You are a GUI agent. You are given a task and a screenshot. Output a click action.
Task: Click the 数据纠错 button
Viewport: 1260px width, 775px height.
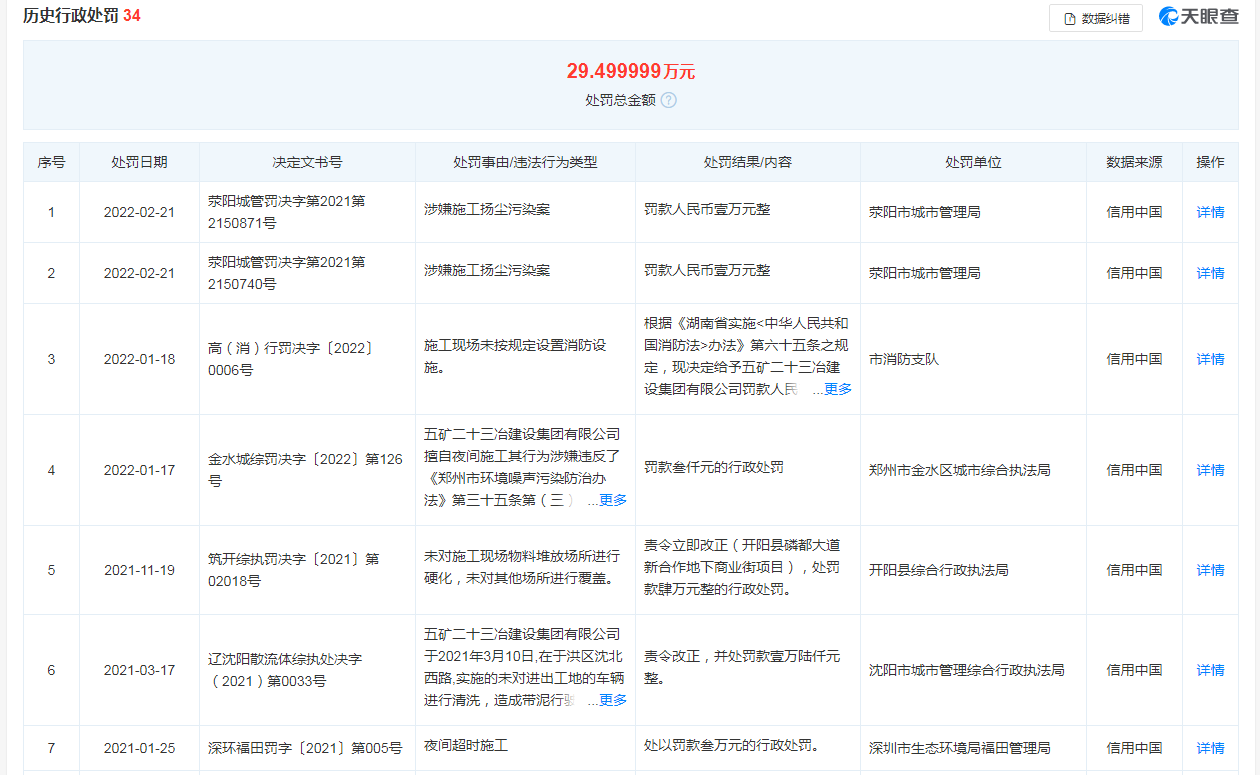point(1095,18)
